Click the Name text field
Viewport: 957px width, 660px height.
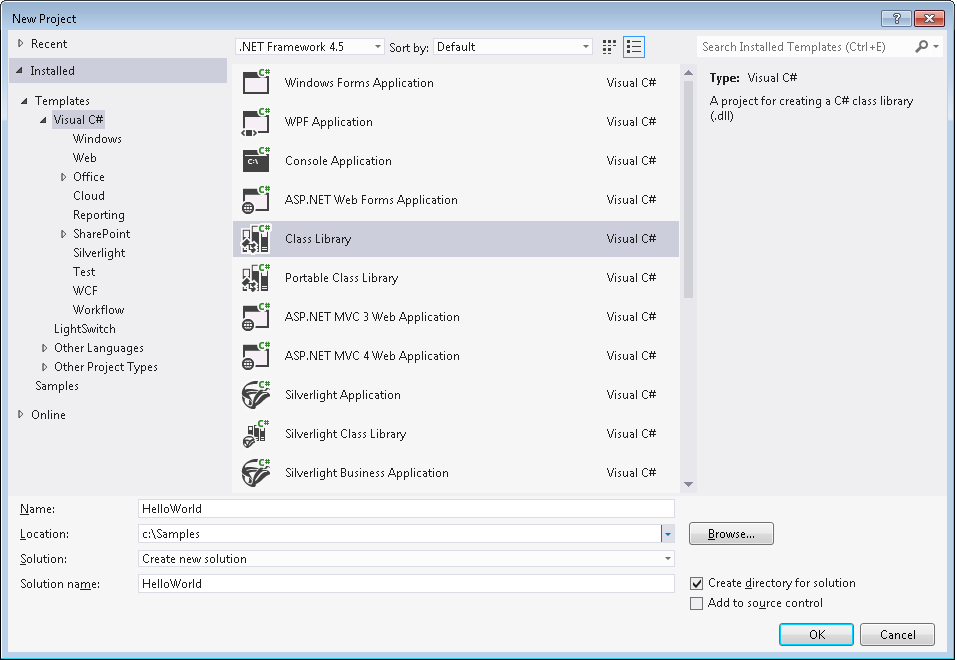point(406,509)
